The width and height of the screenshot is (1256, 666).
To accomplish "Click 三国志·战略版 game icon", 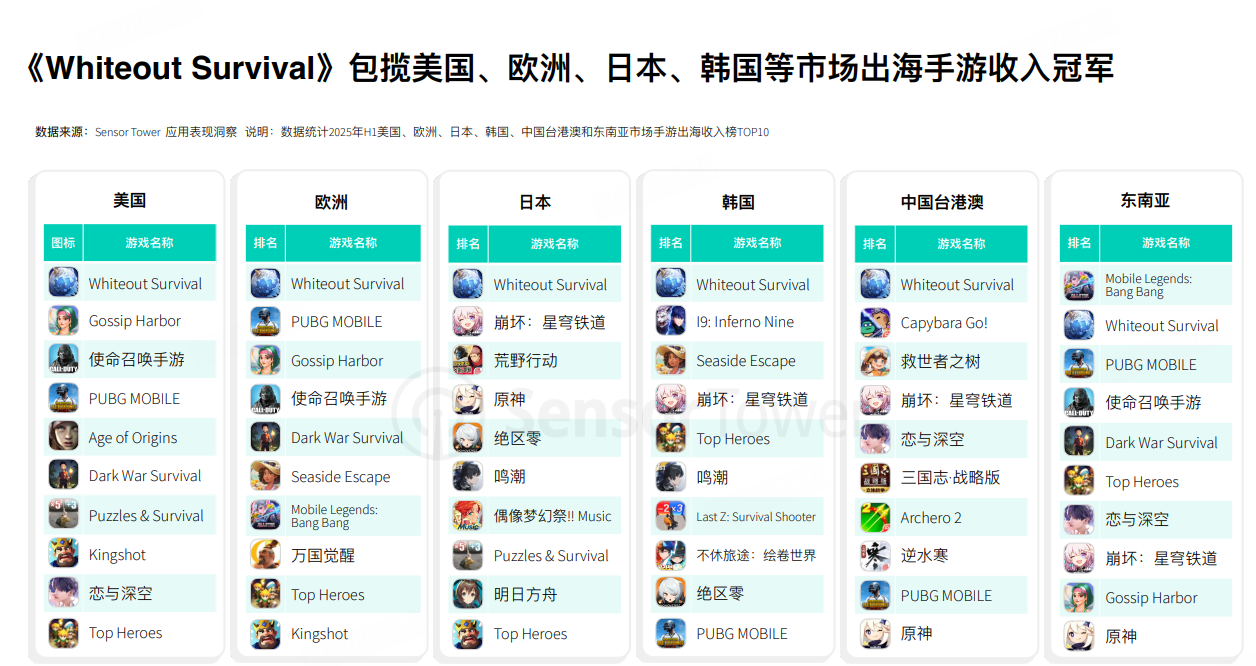I will (x=875, y=478).
